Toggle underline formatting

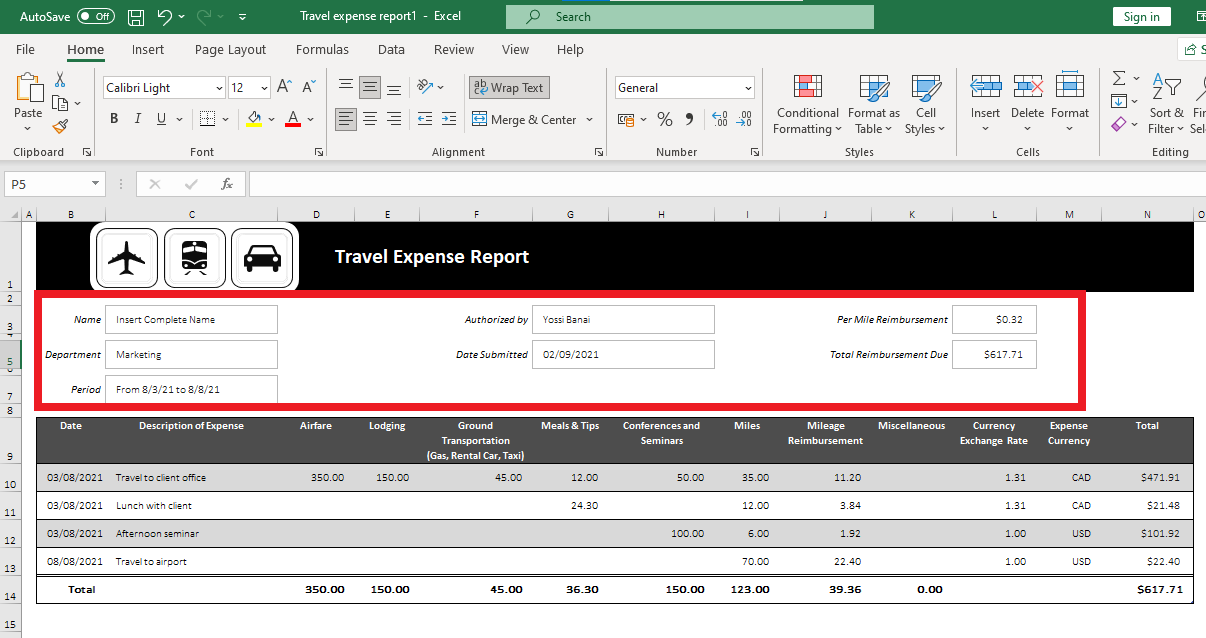160,118
